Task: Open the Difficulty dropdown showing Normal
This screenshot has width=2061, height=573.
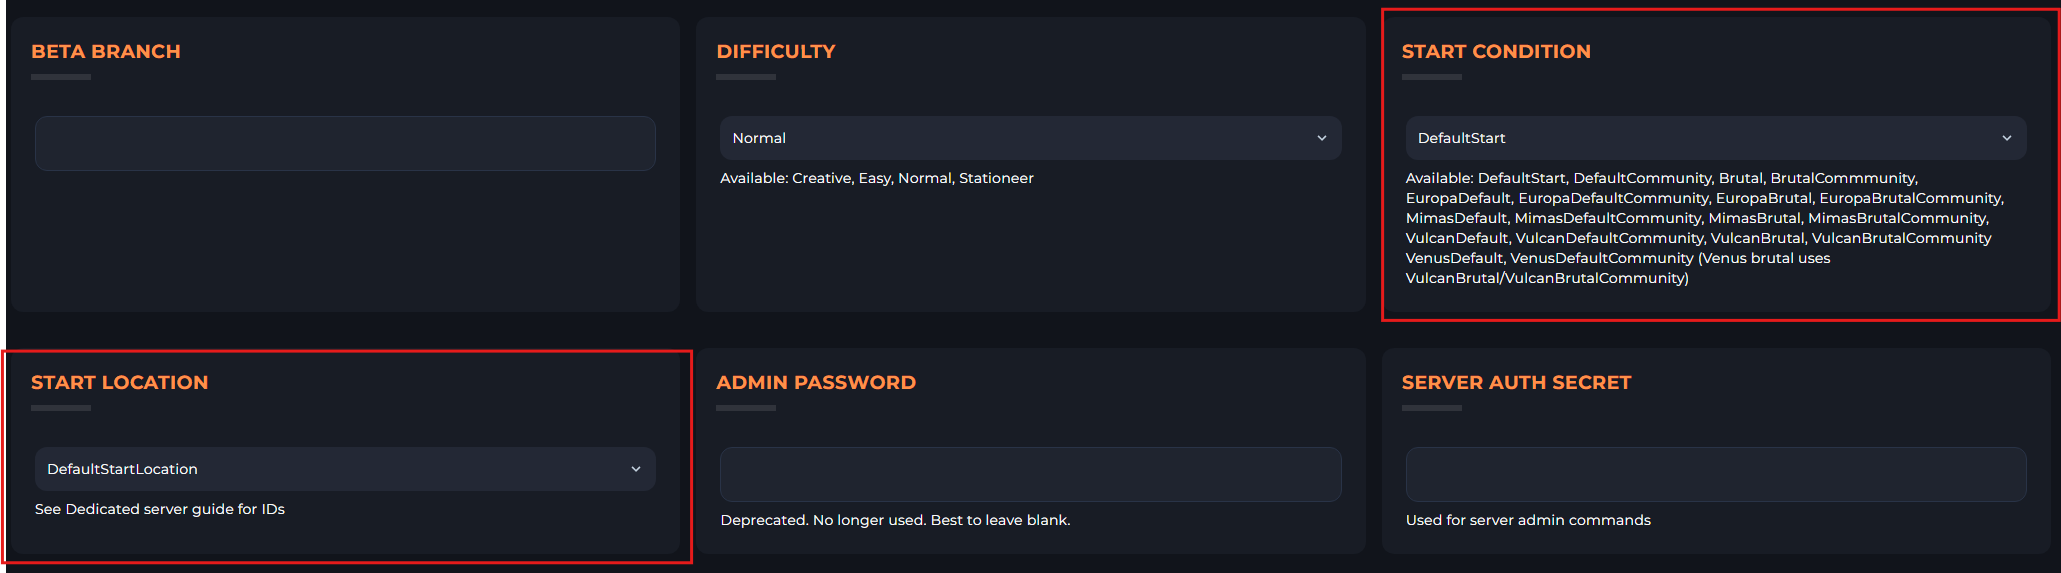Action: click(1029, 138)
